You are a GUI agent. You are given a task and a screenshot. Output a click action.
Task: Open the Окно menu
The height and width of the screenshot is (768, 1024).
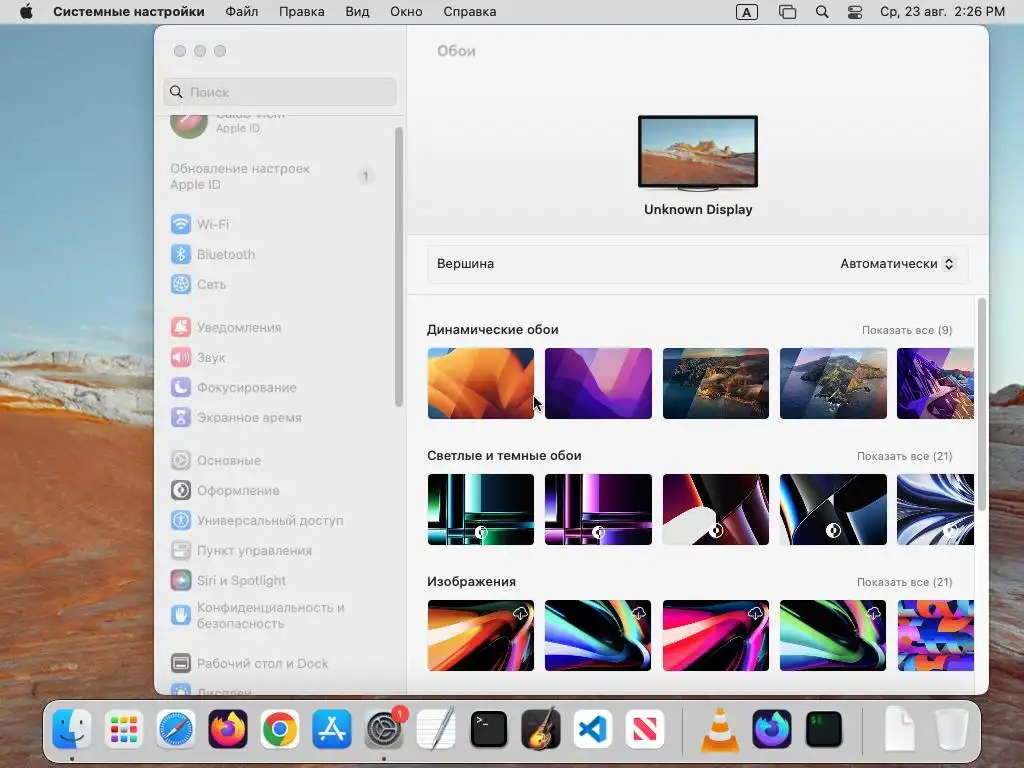pos(406,12)
